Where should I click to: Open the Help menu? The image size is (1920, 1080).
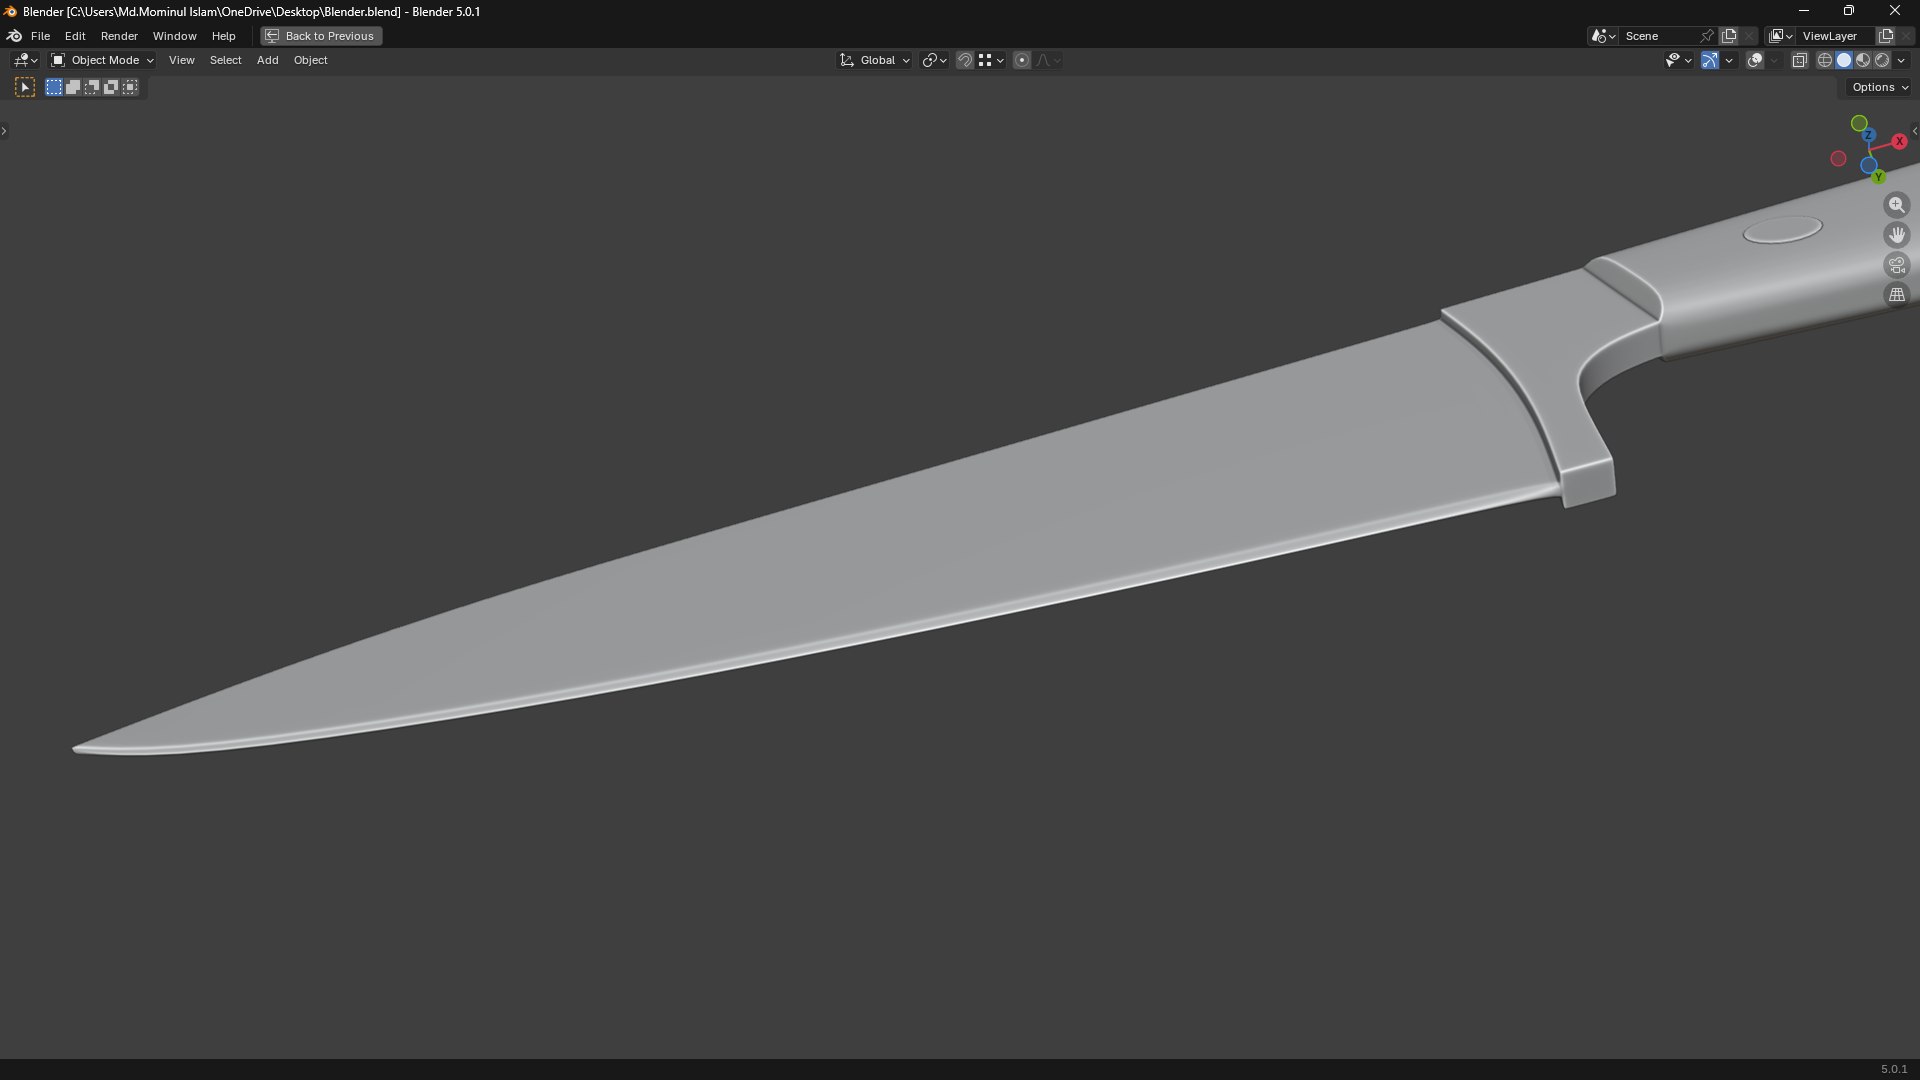[223, 36]
